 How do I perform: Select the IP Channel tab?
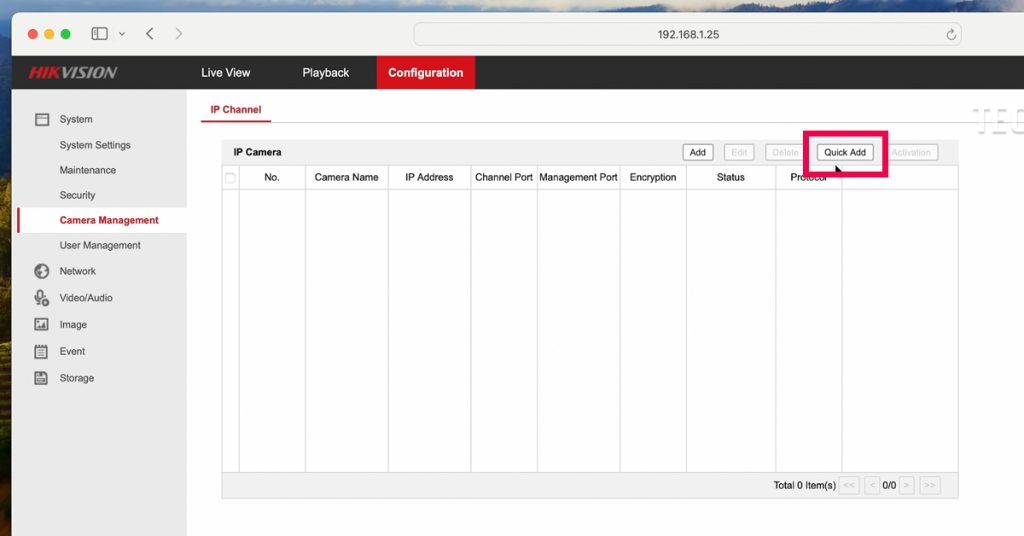click(x=235, y=109)
